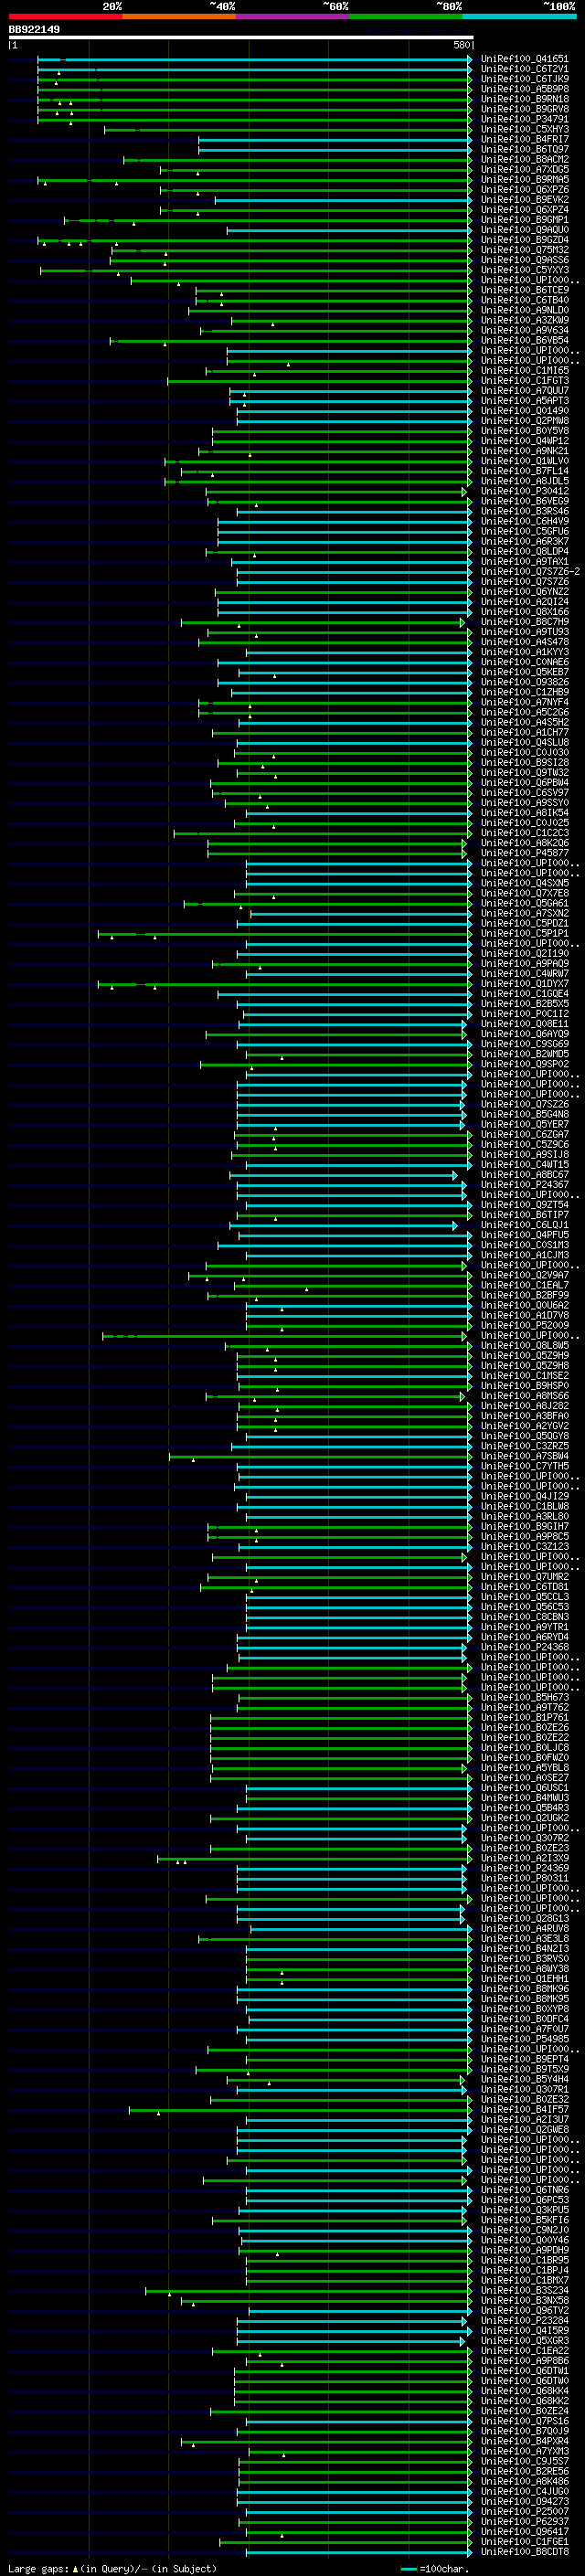Click label UniRef100_P45877

point(524,853)
